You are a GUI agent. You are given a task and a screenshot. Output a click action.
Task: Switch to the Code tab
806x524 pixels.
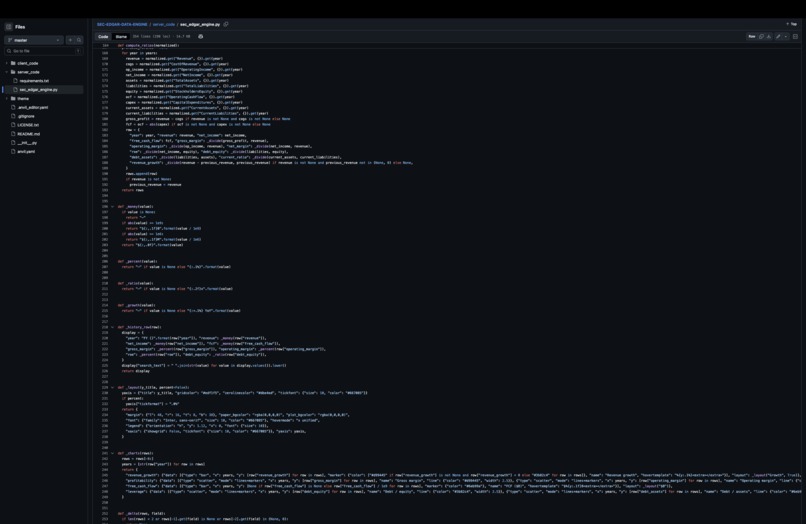coord(103,37)
